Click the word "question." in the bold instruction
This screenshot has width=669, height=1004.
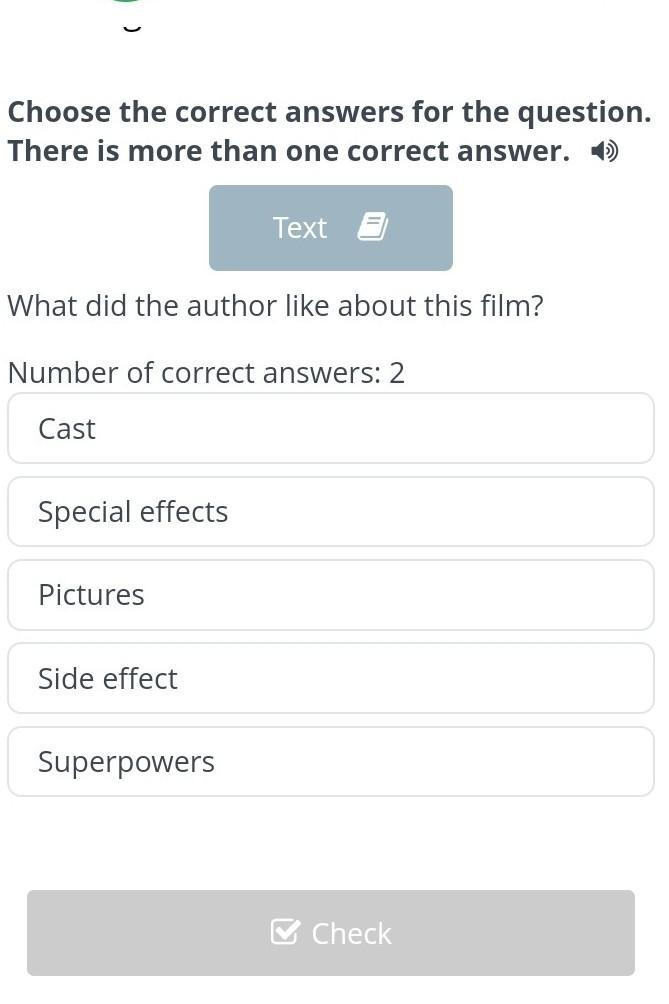coord(583,112)
